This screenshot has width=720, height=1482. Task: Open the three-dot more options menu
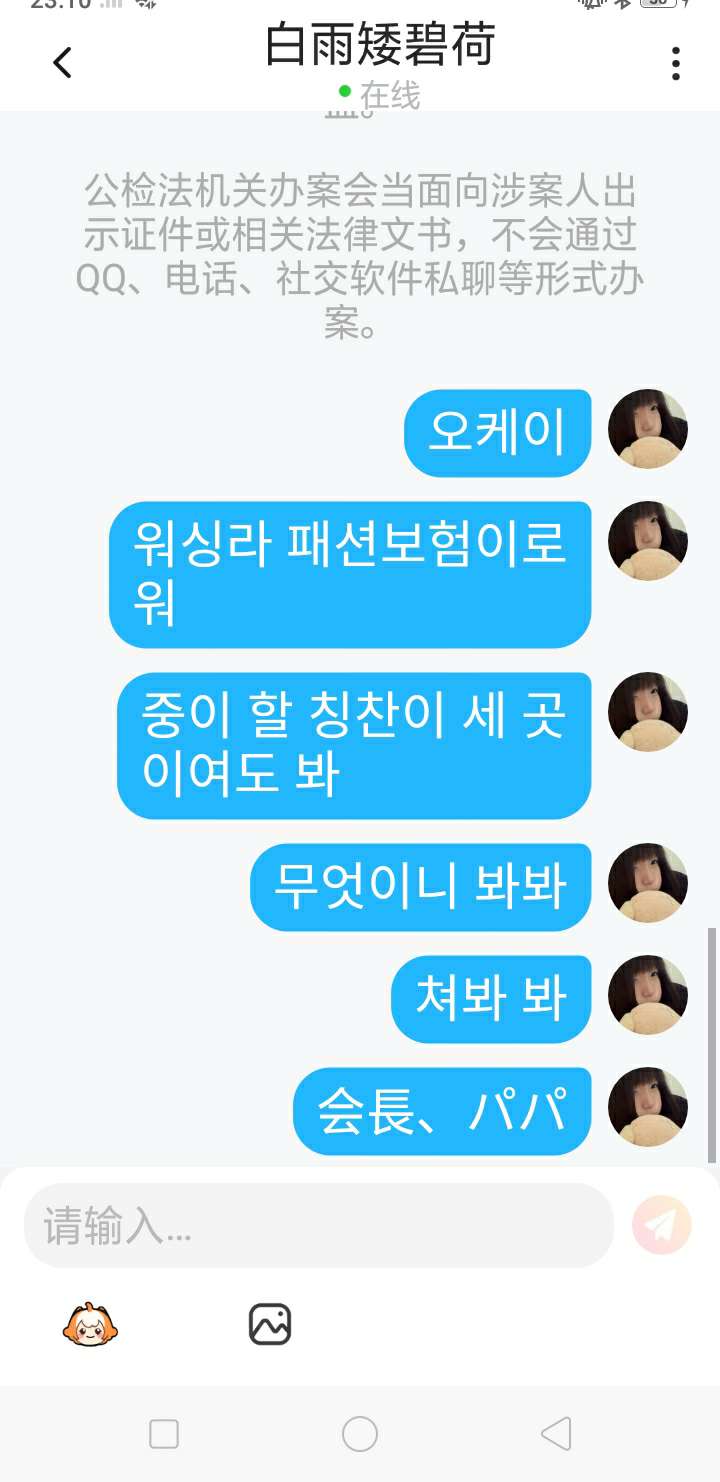click(x=676, y=63)
